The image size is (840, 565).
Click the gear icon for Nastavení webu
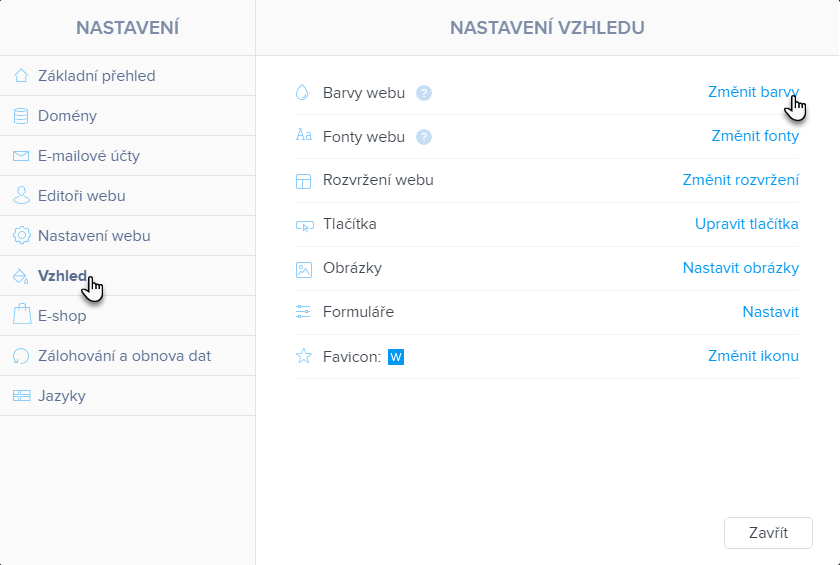click(x=21, y=236)
